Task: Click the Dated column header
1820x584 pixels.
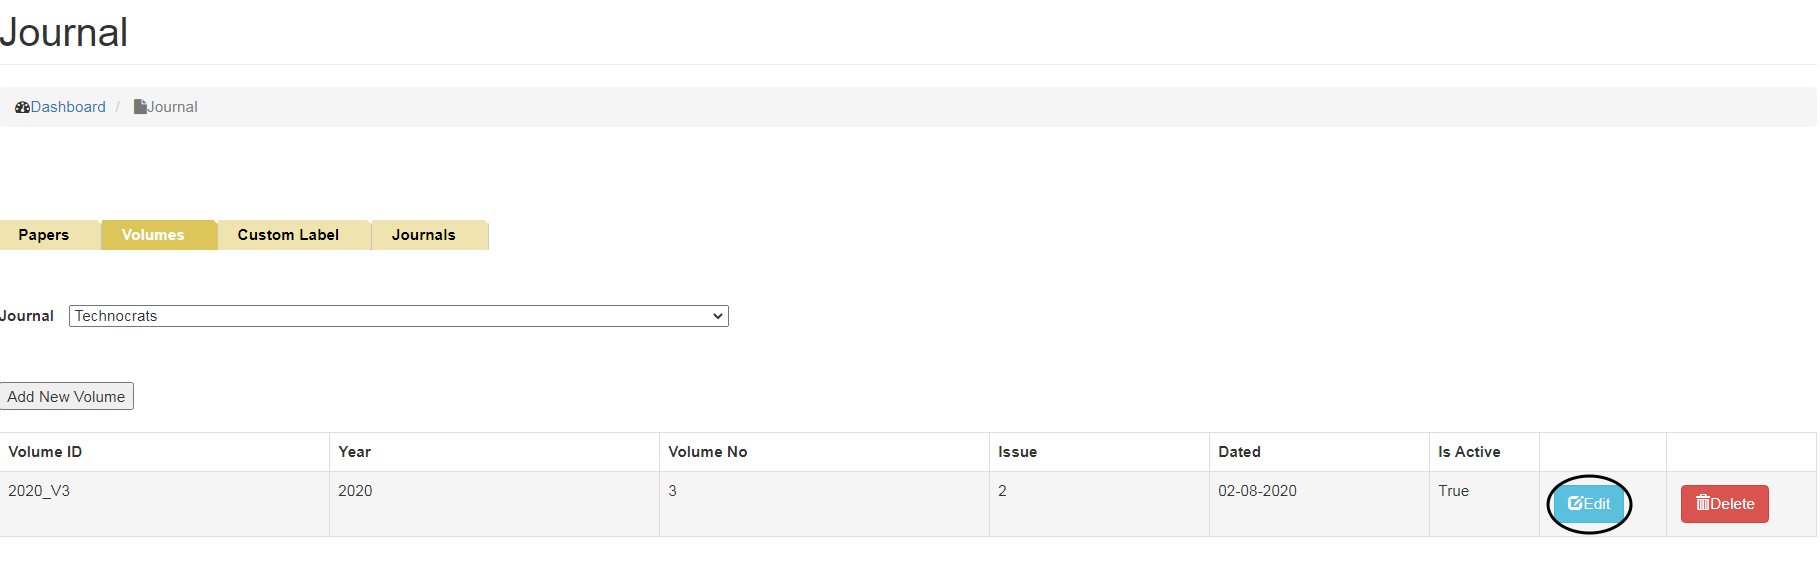Action: [1239, 452]
